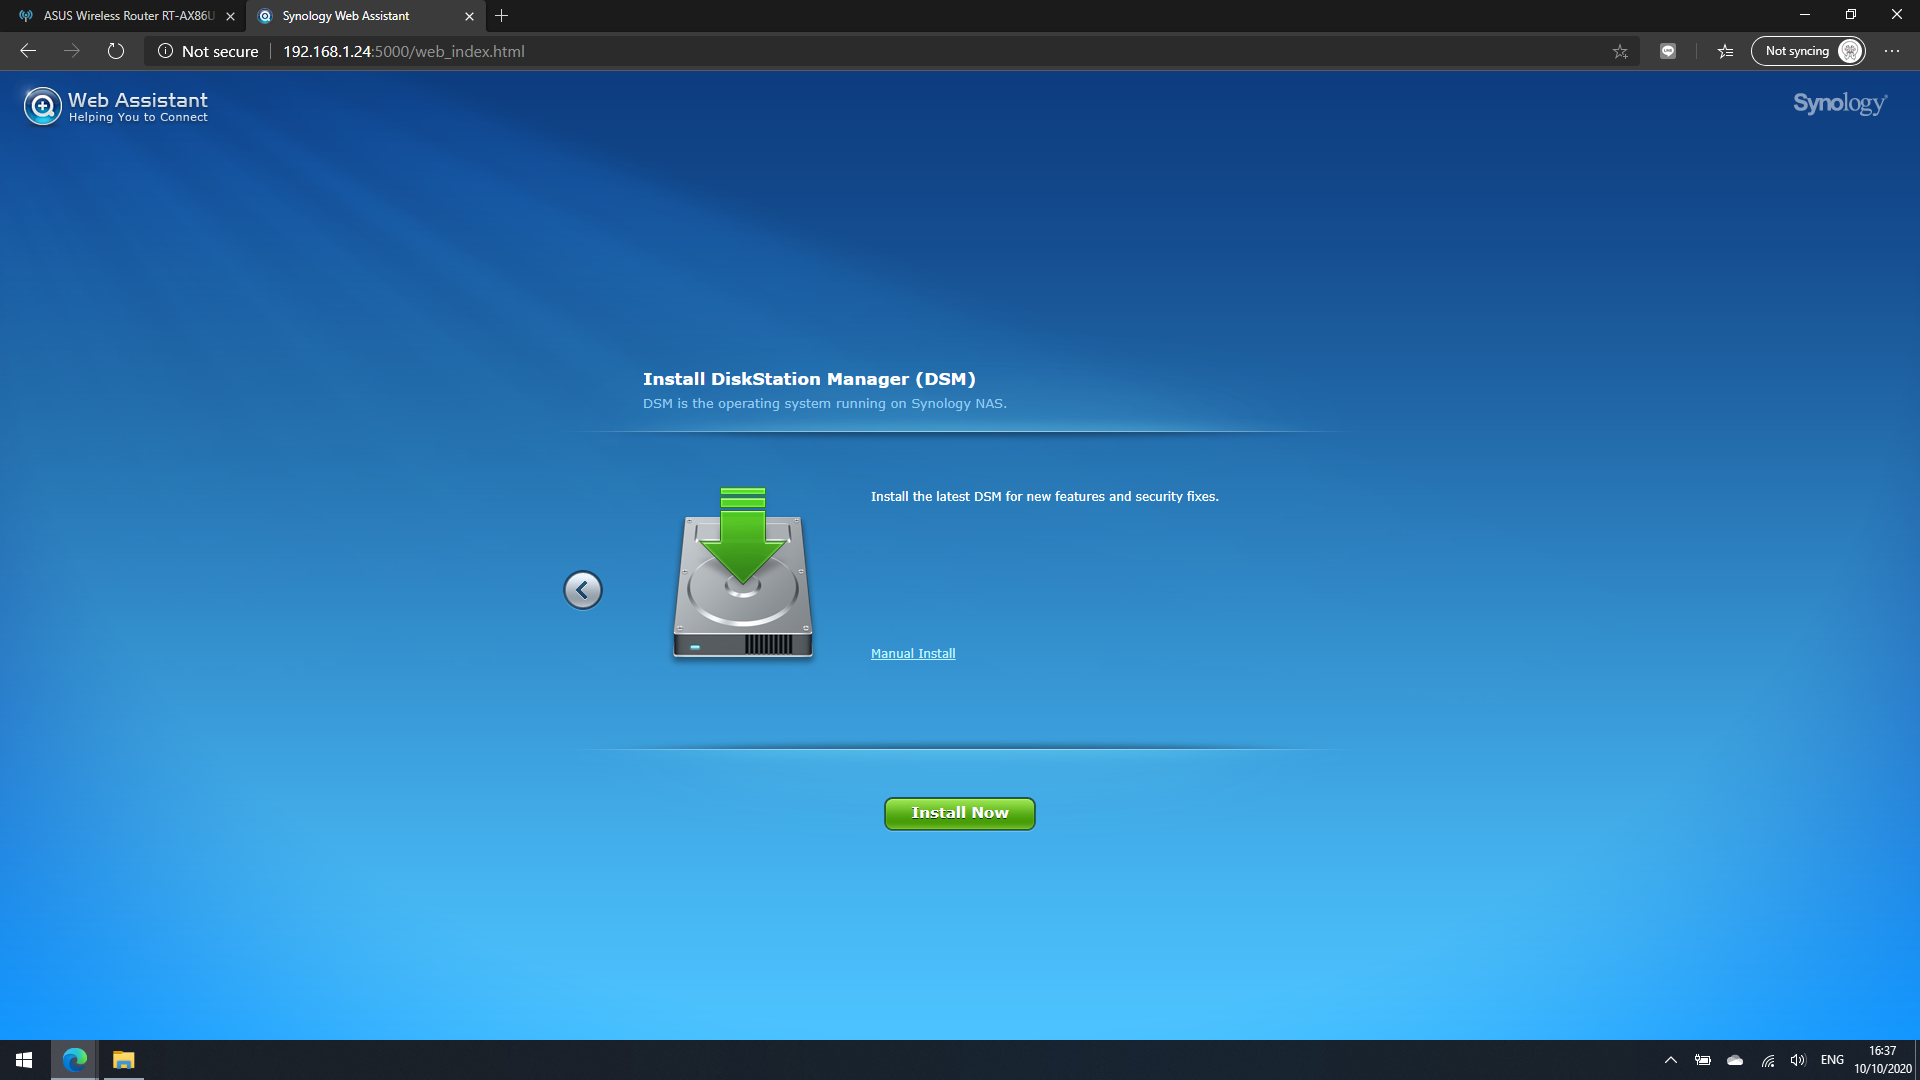
Task: Click the Web Assistant logo icon
Action: click(42, 105)
